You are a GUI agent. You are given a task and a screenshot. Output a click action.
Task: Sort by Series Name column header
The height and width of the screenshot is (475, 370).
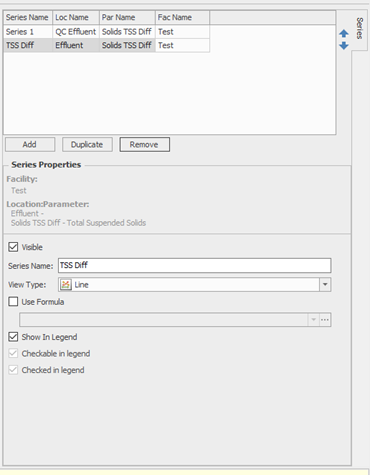click(x=28, y=17)
